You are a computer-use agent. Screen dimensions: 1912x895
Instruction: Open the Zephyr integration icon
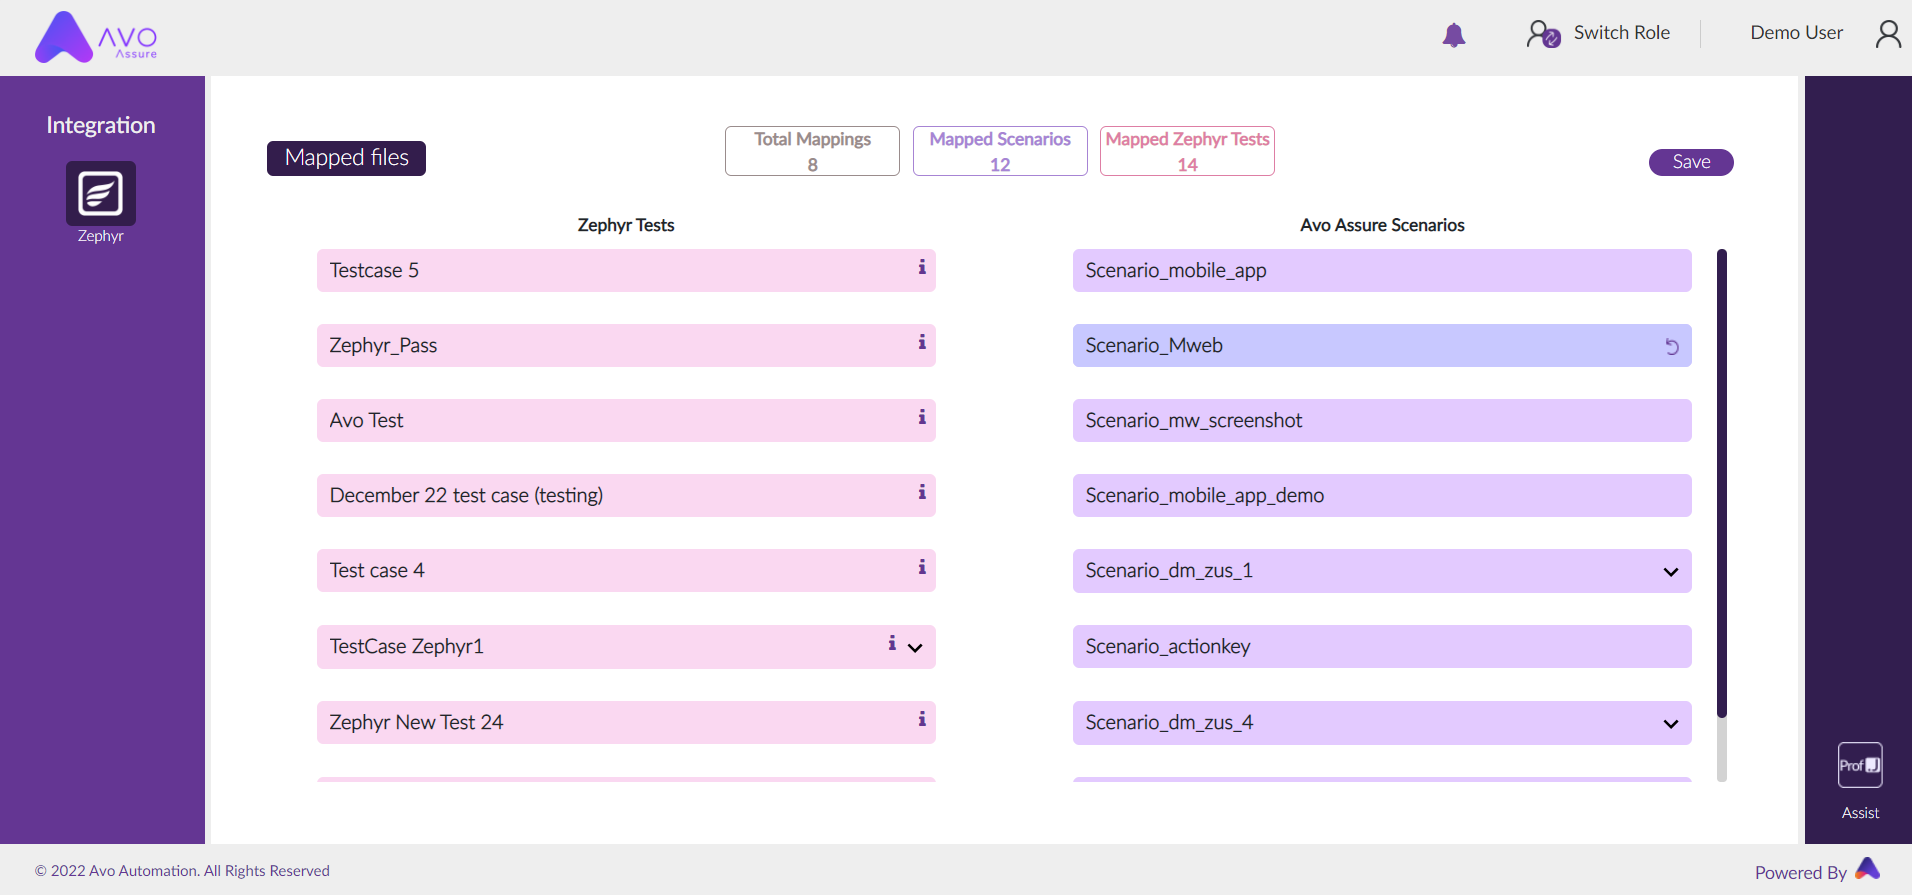[101, 193]
